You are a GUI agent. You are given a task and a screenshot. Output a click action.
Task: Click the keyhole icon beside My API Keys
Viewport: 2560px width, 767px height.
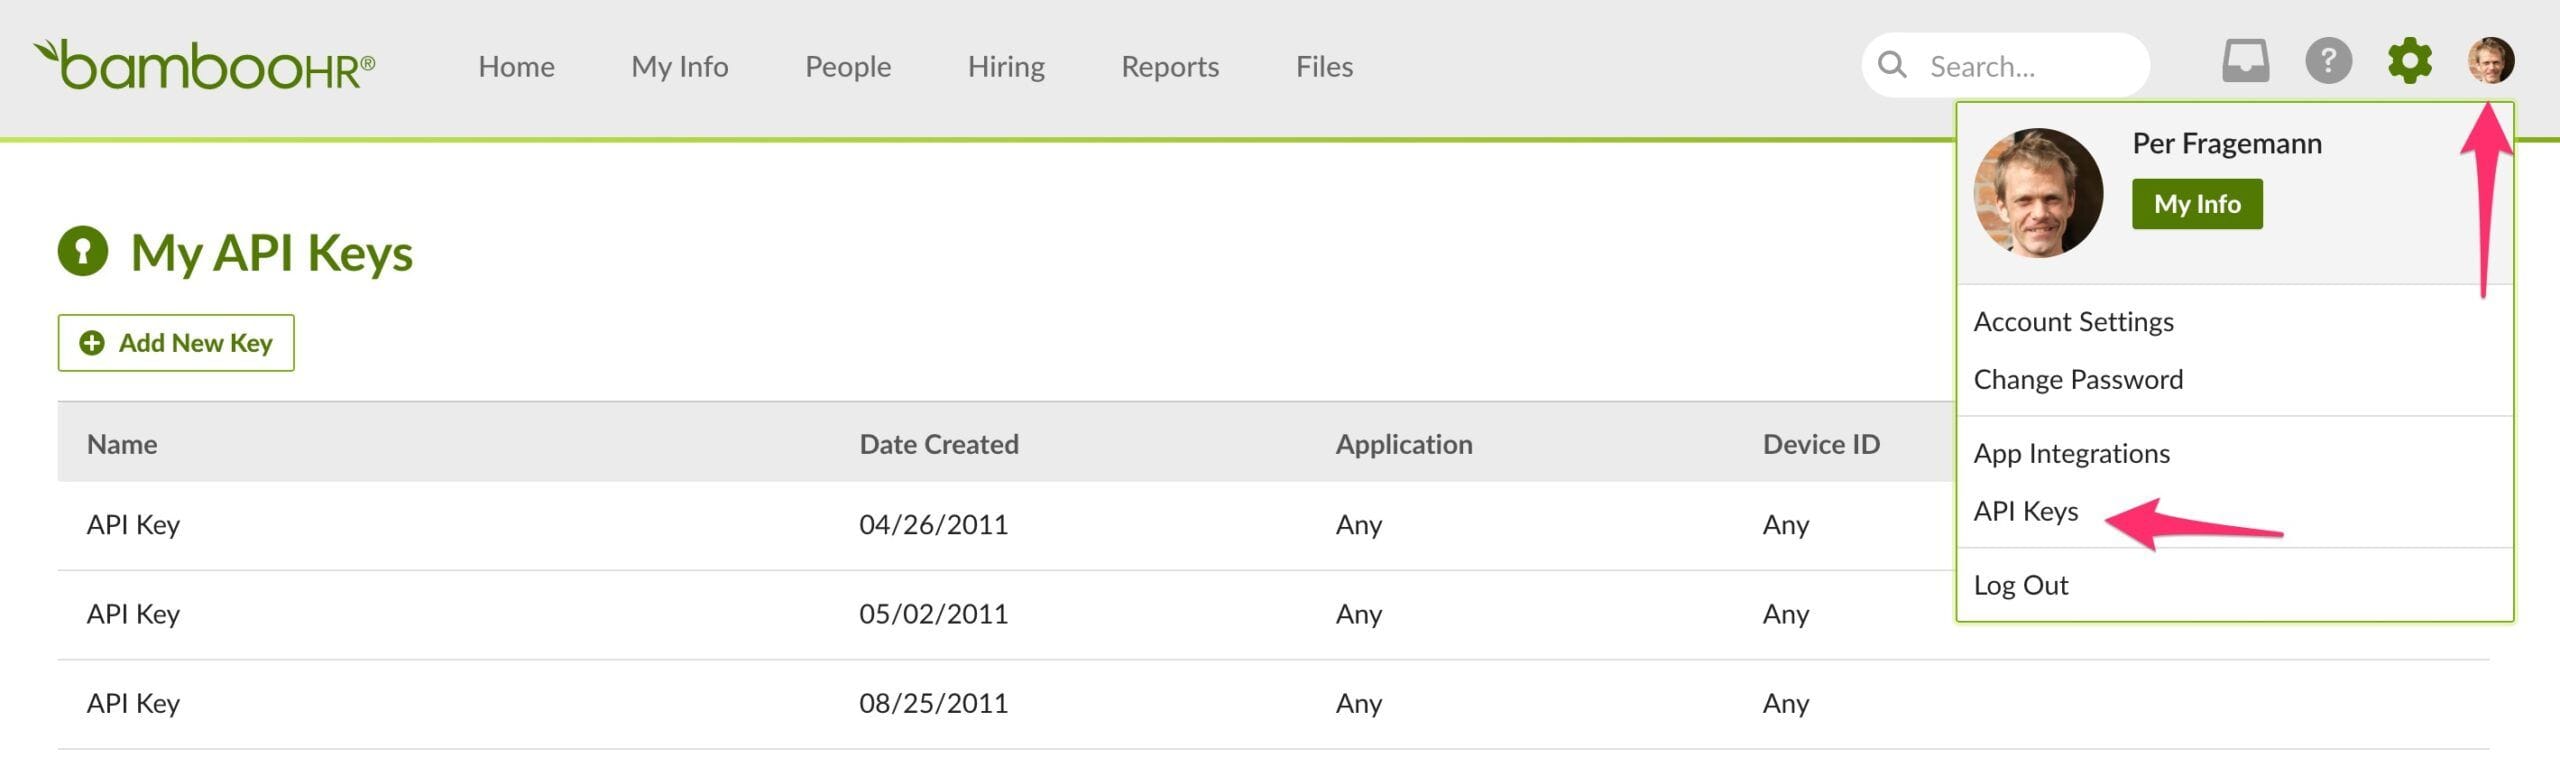point(83,251)
